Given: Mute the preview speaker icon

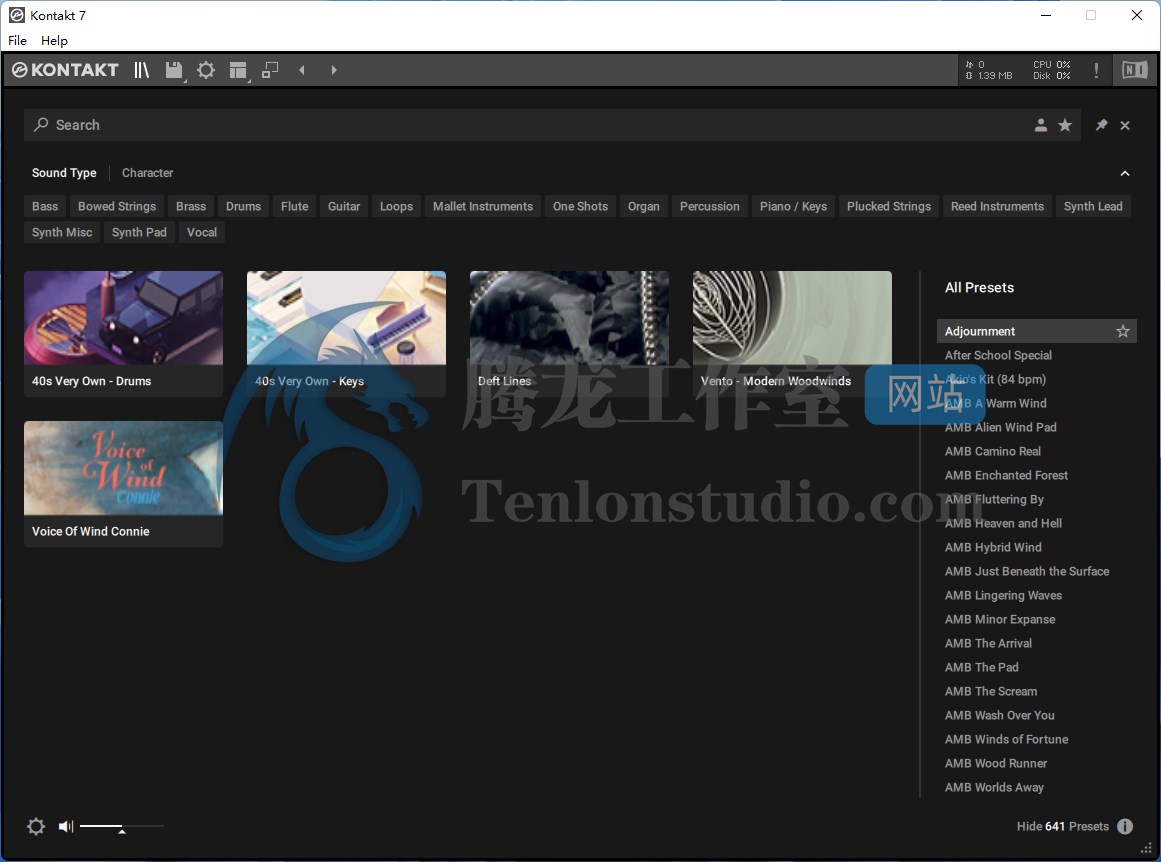Looking at the screenshot, I should tap(66, 826).
